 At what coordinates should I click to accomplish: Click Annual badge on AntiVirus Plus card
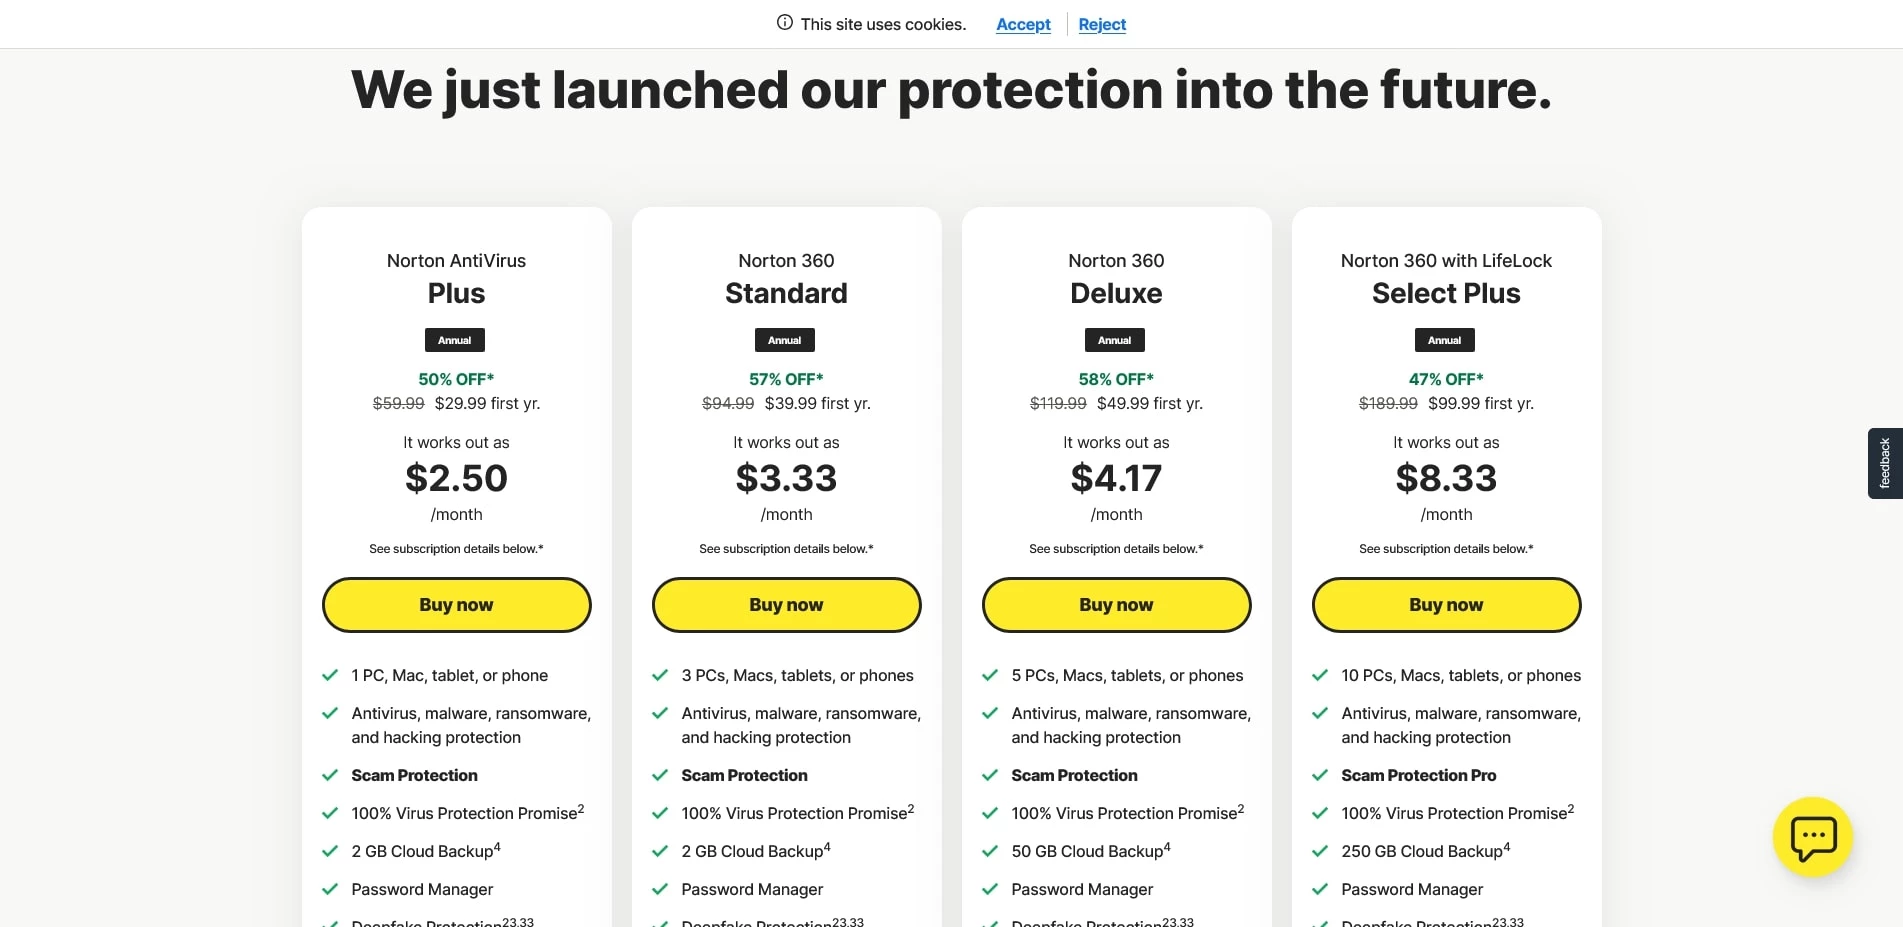pyautogui.click(x=454, y=340)
